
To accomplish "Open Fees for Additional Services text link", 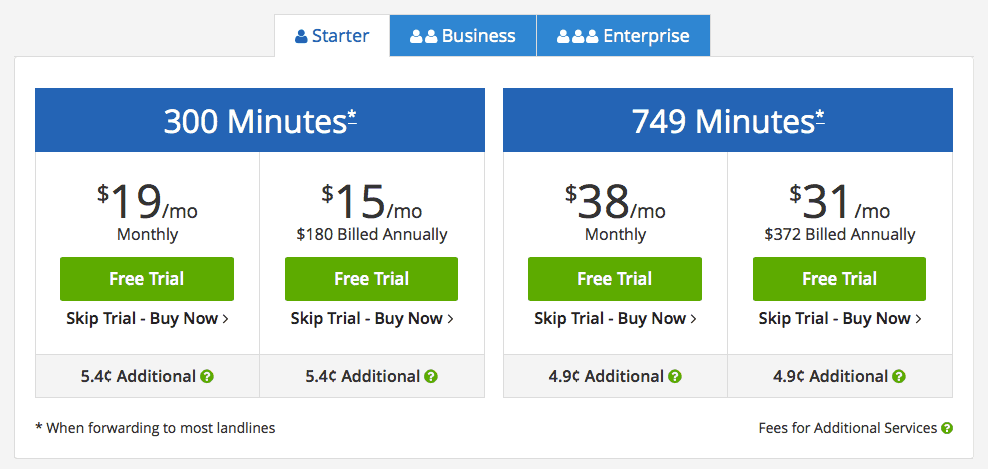I will click(x=847, y=428).
